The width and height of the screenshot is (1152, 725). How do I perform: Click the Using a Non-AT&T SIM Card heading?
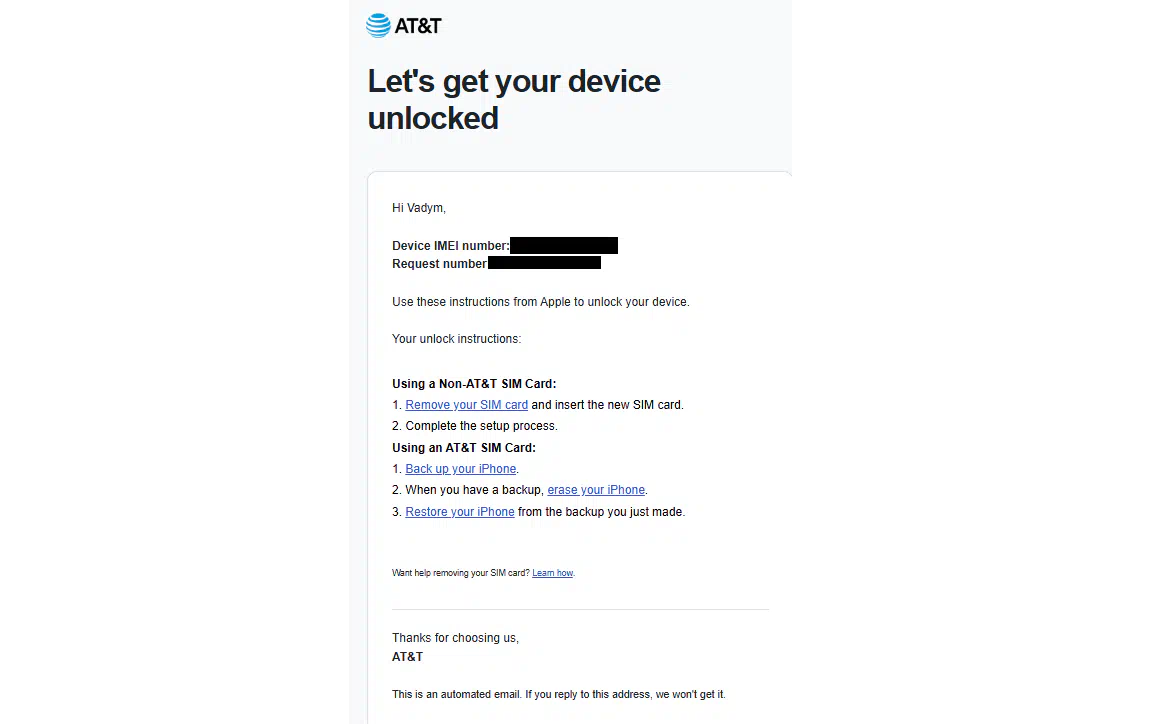tap(474, 383)
